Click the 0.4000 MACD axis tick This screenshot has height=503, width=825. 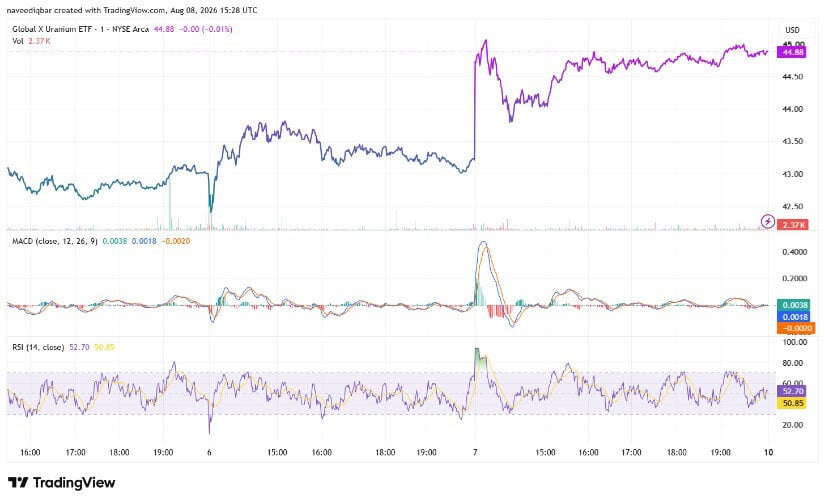click(x=794, y=252)
